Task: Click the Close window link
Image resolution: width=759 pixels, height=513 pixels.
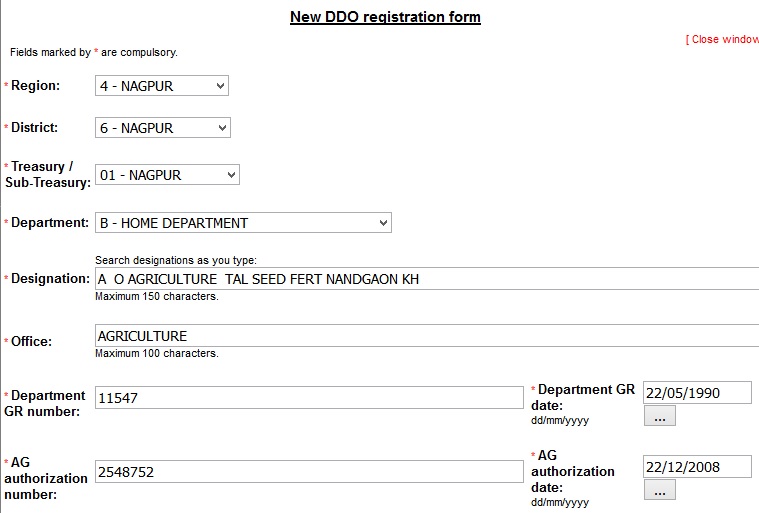Action: click(722, 39)
